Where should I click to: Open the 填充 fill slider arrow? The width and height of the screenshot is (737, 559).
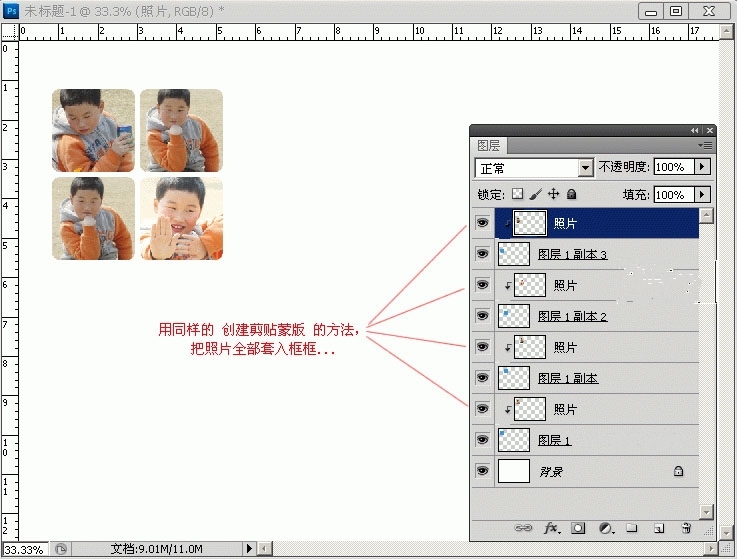pyautogui.click(x=703, y=194)
